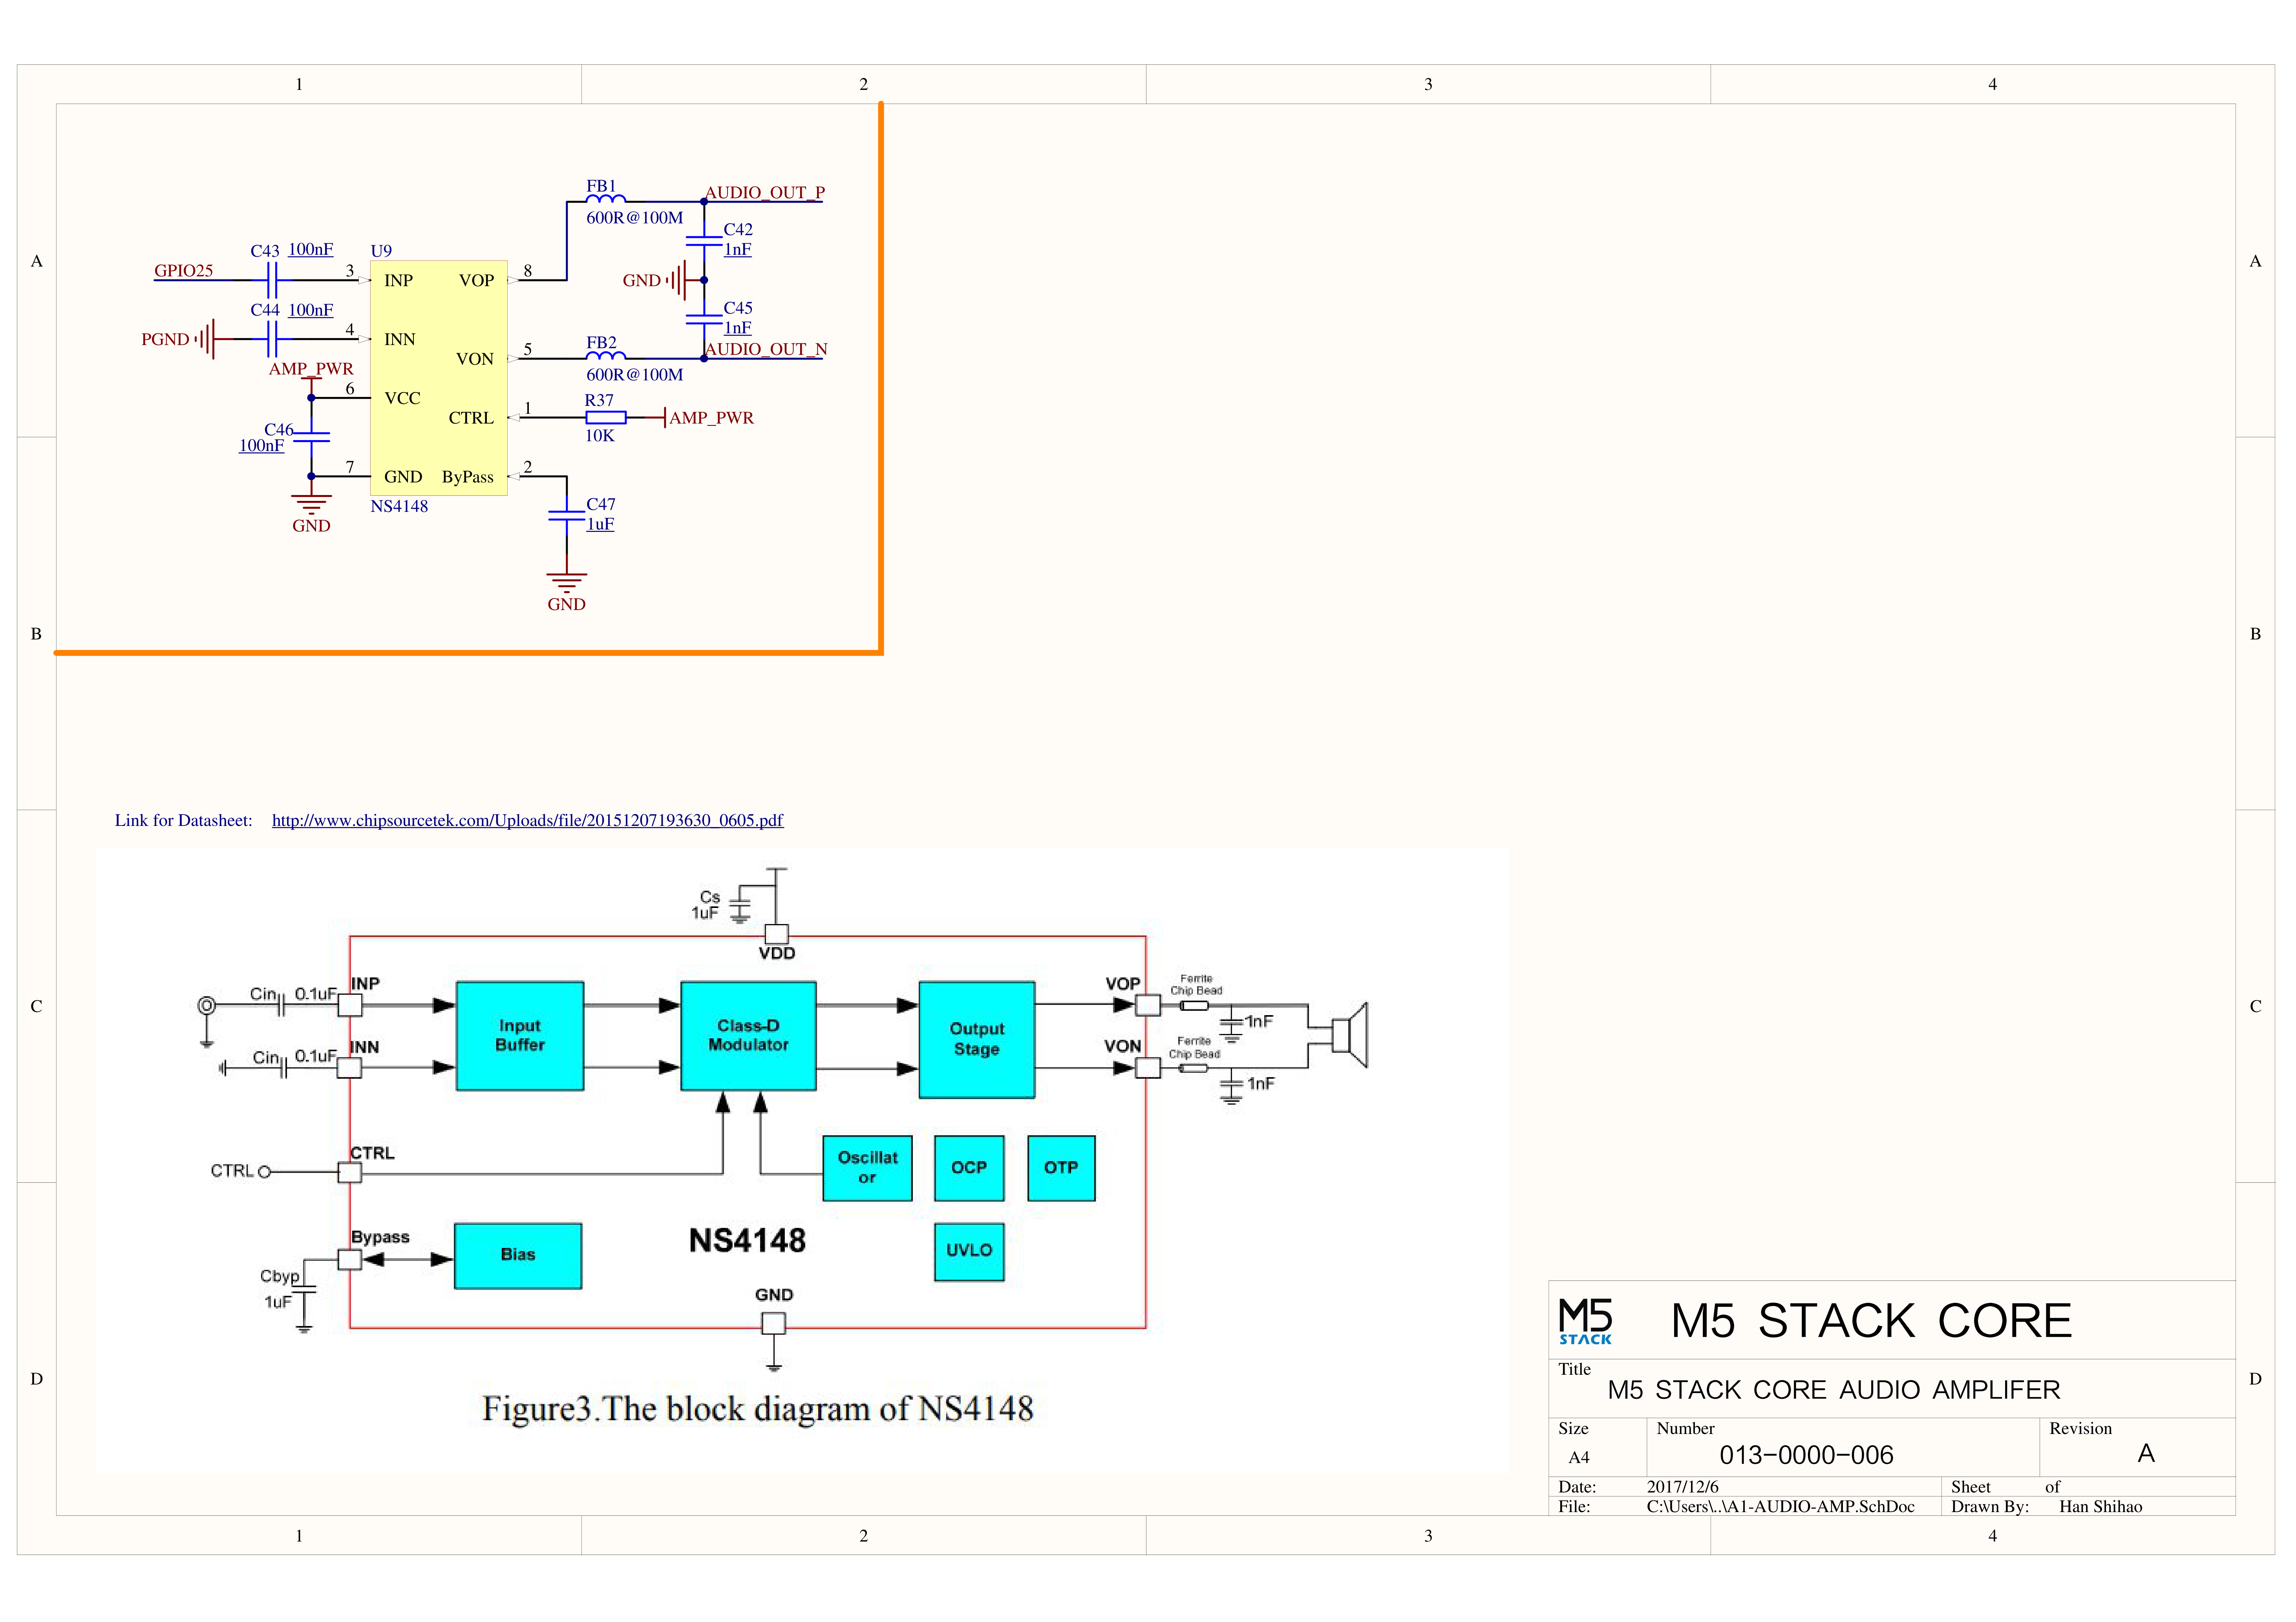Click the drawn-by name Han Shihao
The height and width of the screenshot is (1622, 2296).
(x=2100, y=1507)
